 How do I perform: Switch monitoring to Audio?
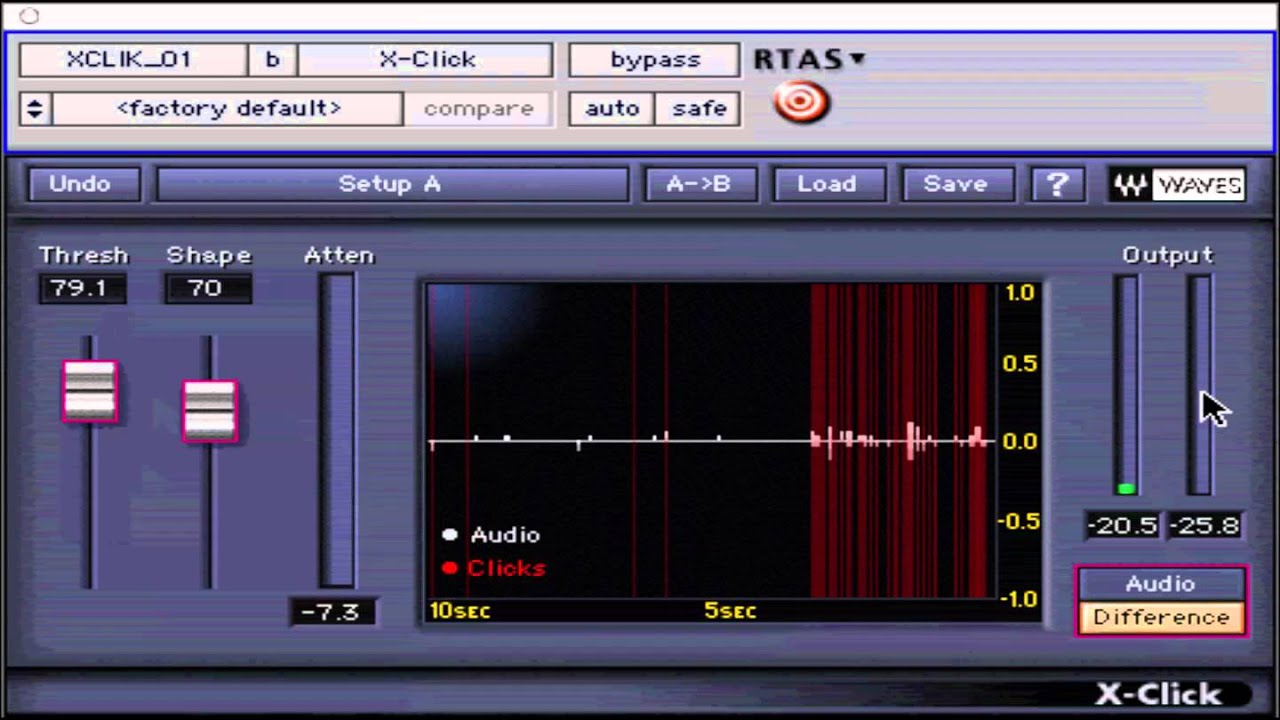[x=1161, y=584]
